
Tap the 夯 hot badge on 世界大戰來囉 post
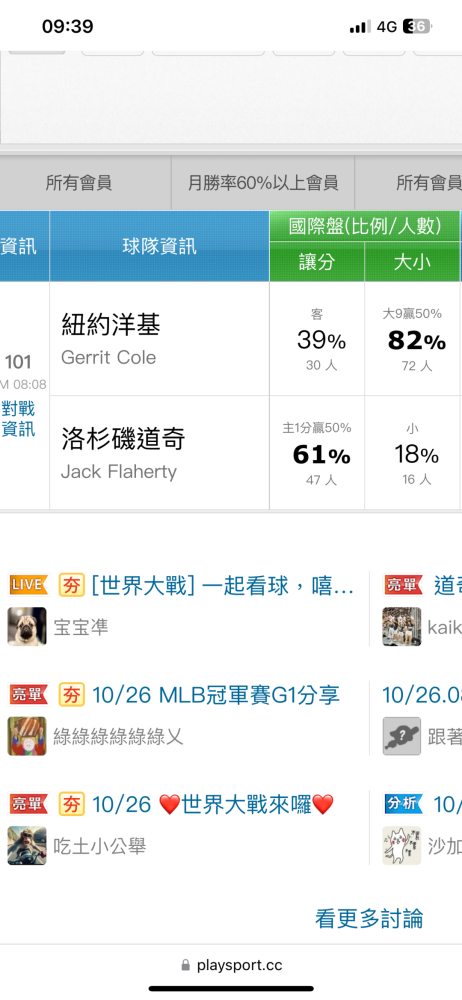pyautogui.click(x=72, y=805)
